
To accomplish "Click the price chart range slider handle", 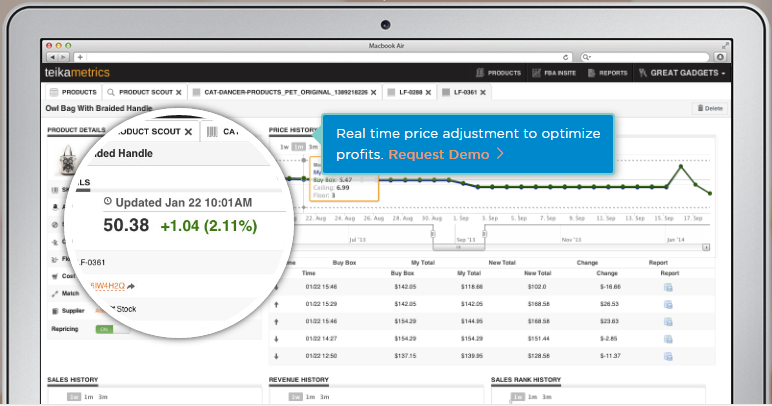I will click(x=434, y=231).
